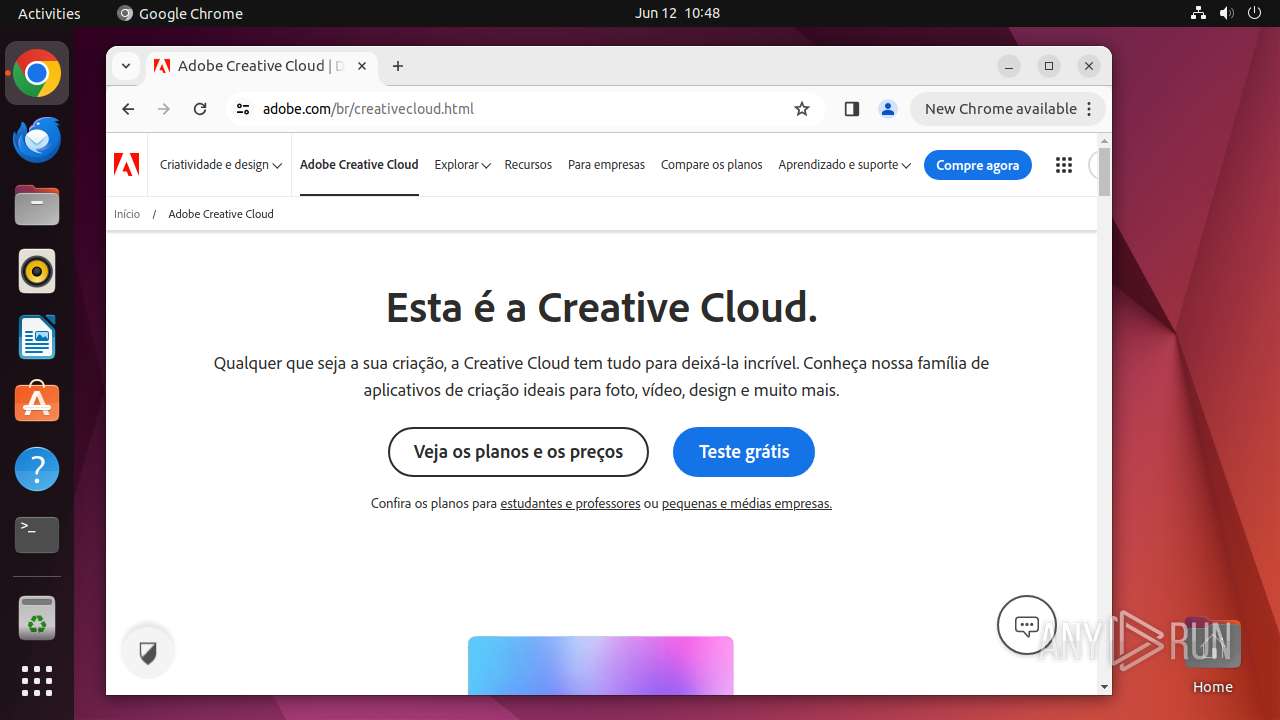Open the power icon in system tray
The width and height of the screenshot is (1280, 720).
click(1254, 13)
